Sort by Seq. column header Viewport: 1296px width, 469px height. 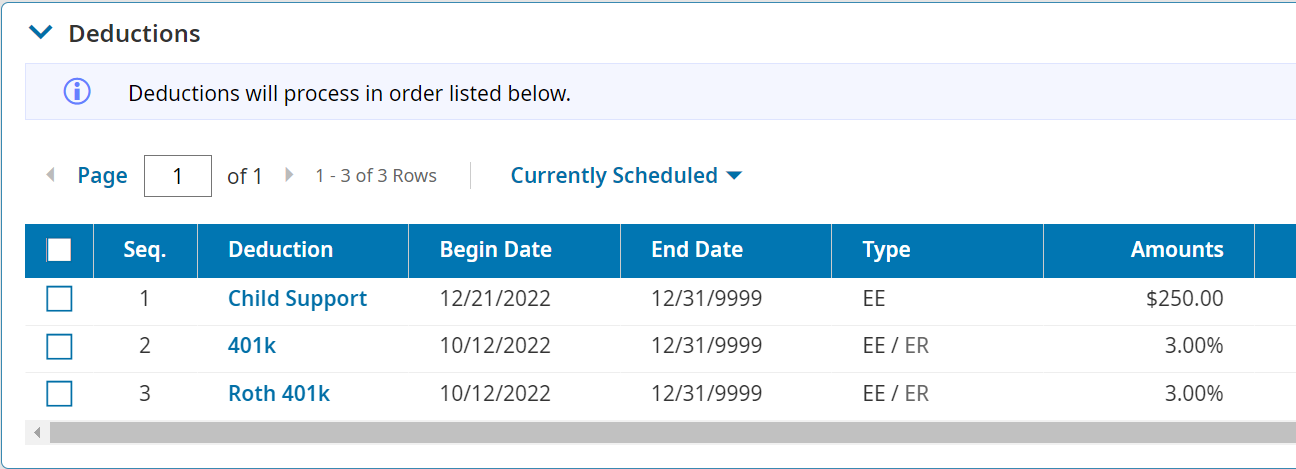pos(145,250)
